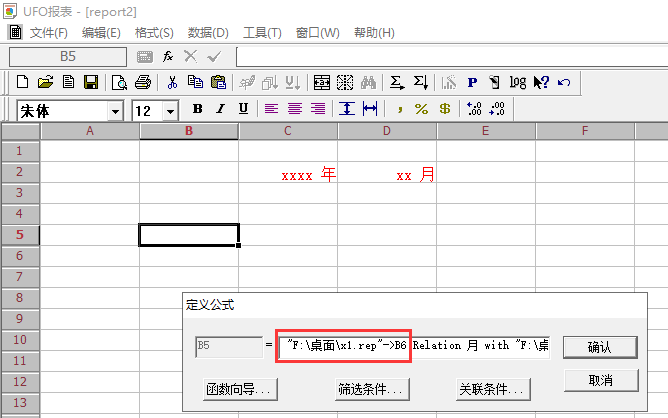Image resolution: width=668 pixels, height=418 pixels.
Task: Click the Cut scissors icon
Action: (172, 82)
